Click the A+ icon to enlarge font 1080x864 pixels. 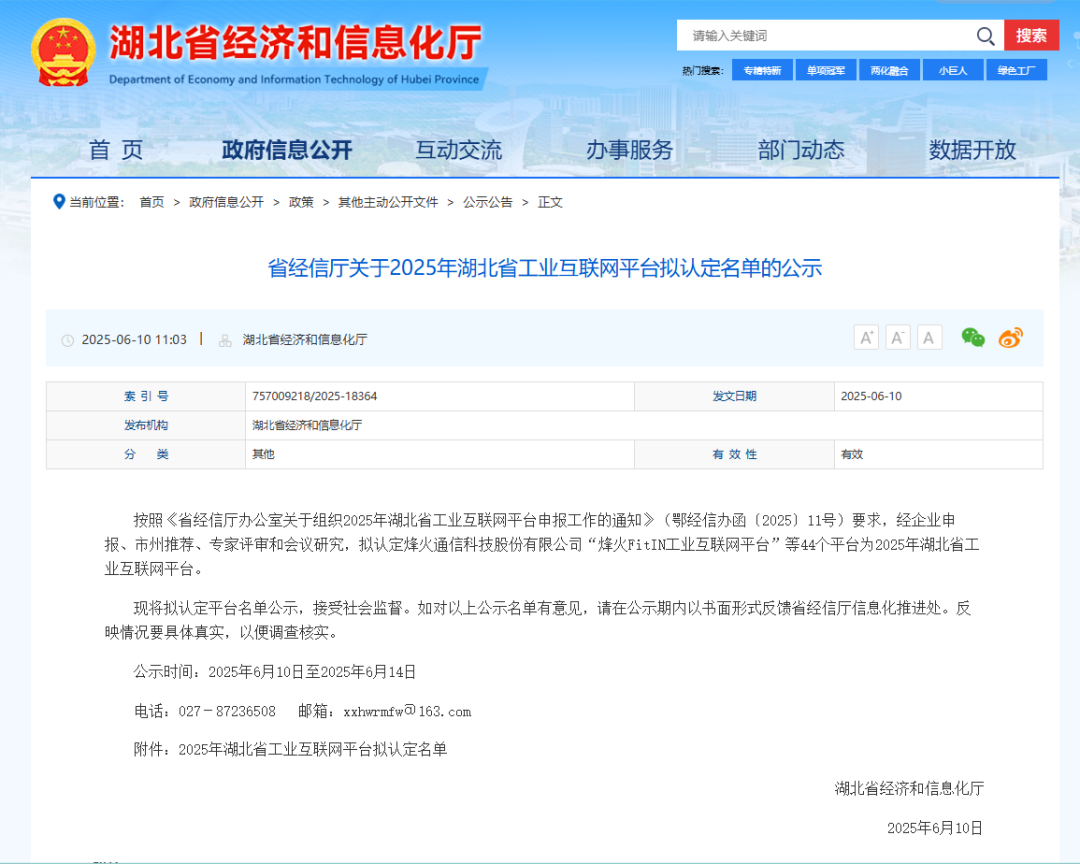[x=866, y=337]
